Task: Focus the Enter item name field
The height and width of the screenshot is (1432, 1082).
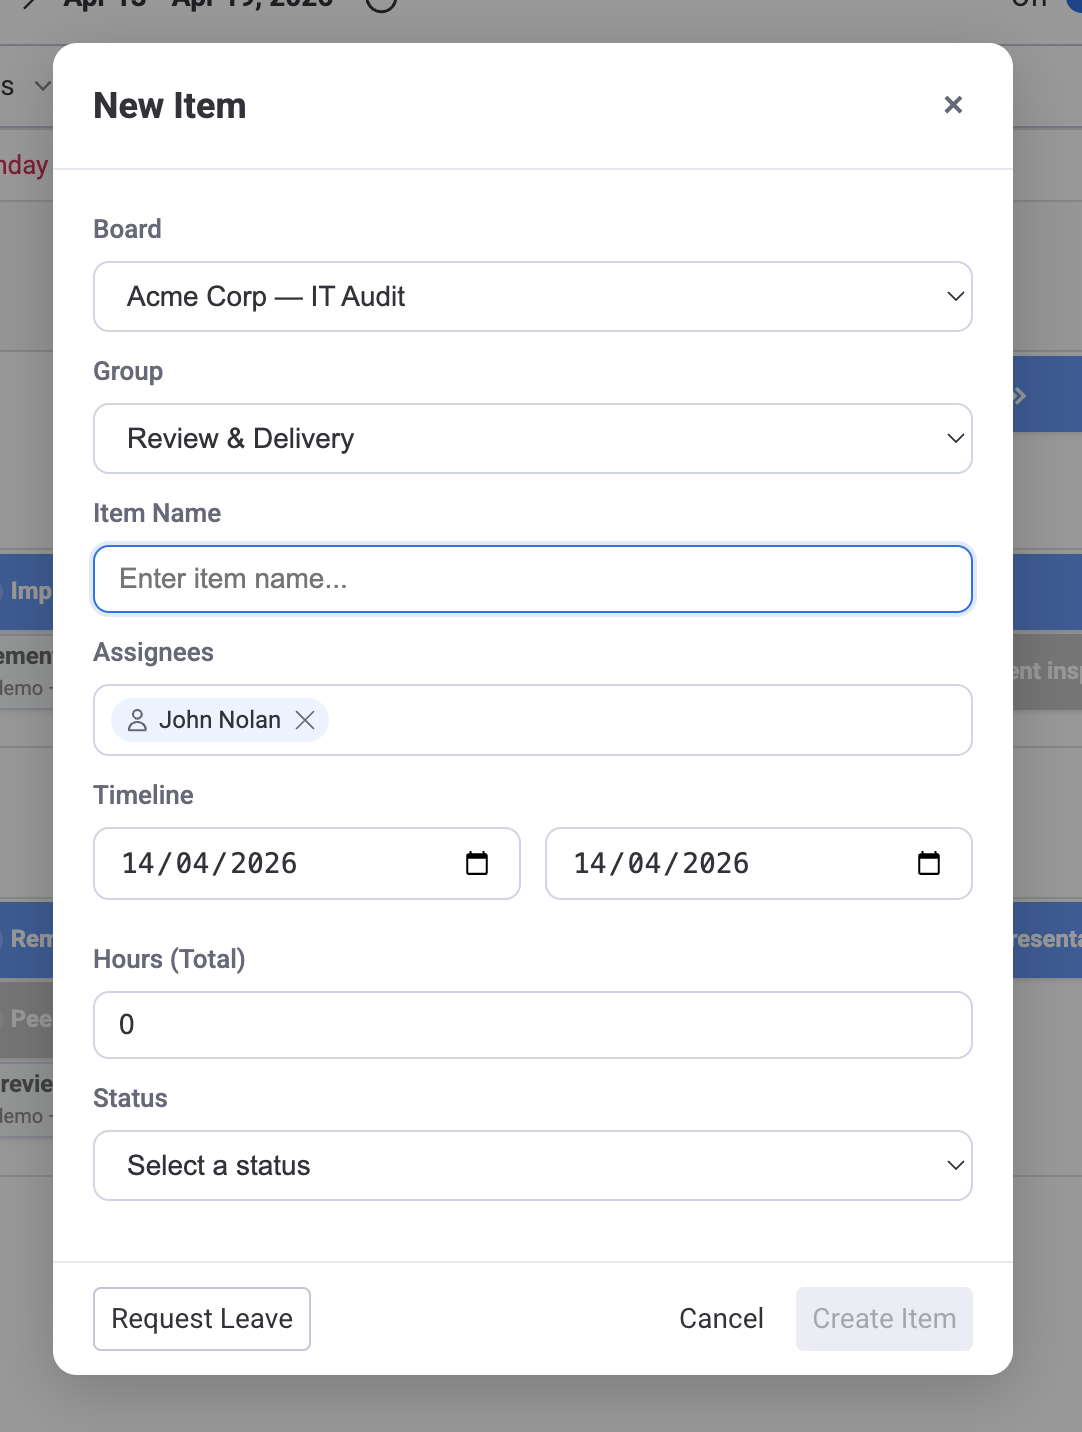Action: pyautogui.click(x=533, y=578)
